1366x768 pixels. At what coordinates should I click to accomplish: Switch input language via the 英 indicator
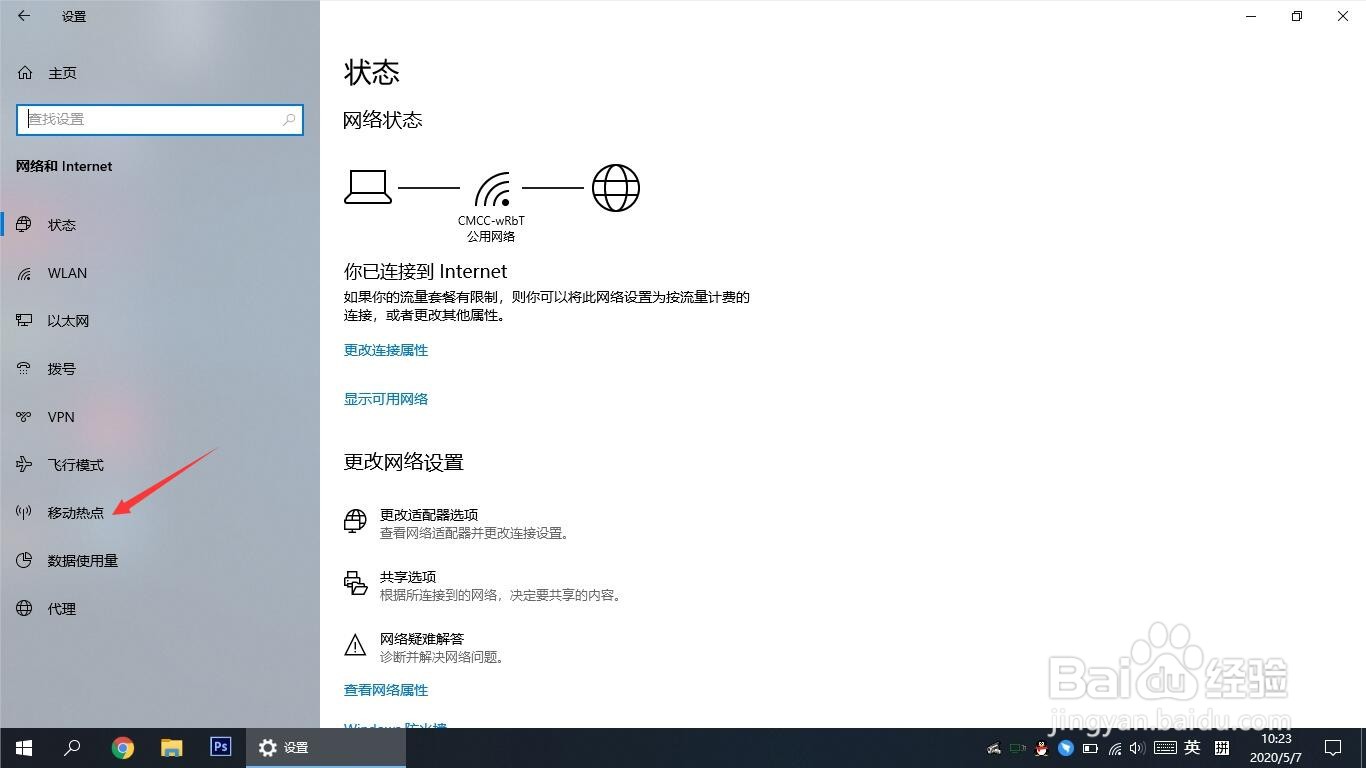tap(1192, 747)
